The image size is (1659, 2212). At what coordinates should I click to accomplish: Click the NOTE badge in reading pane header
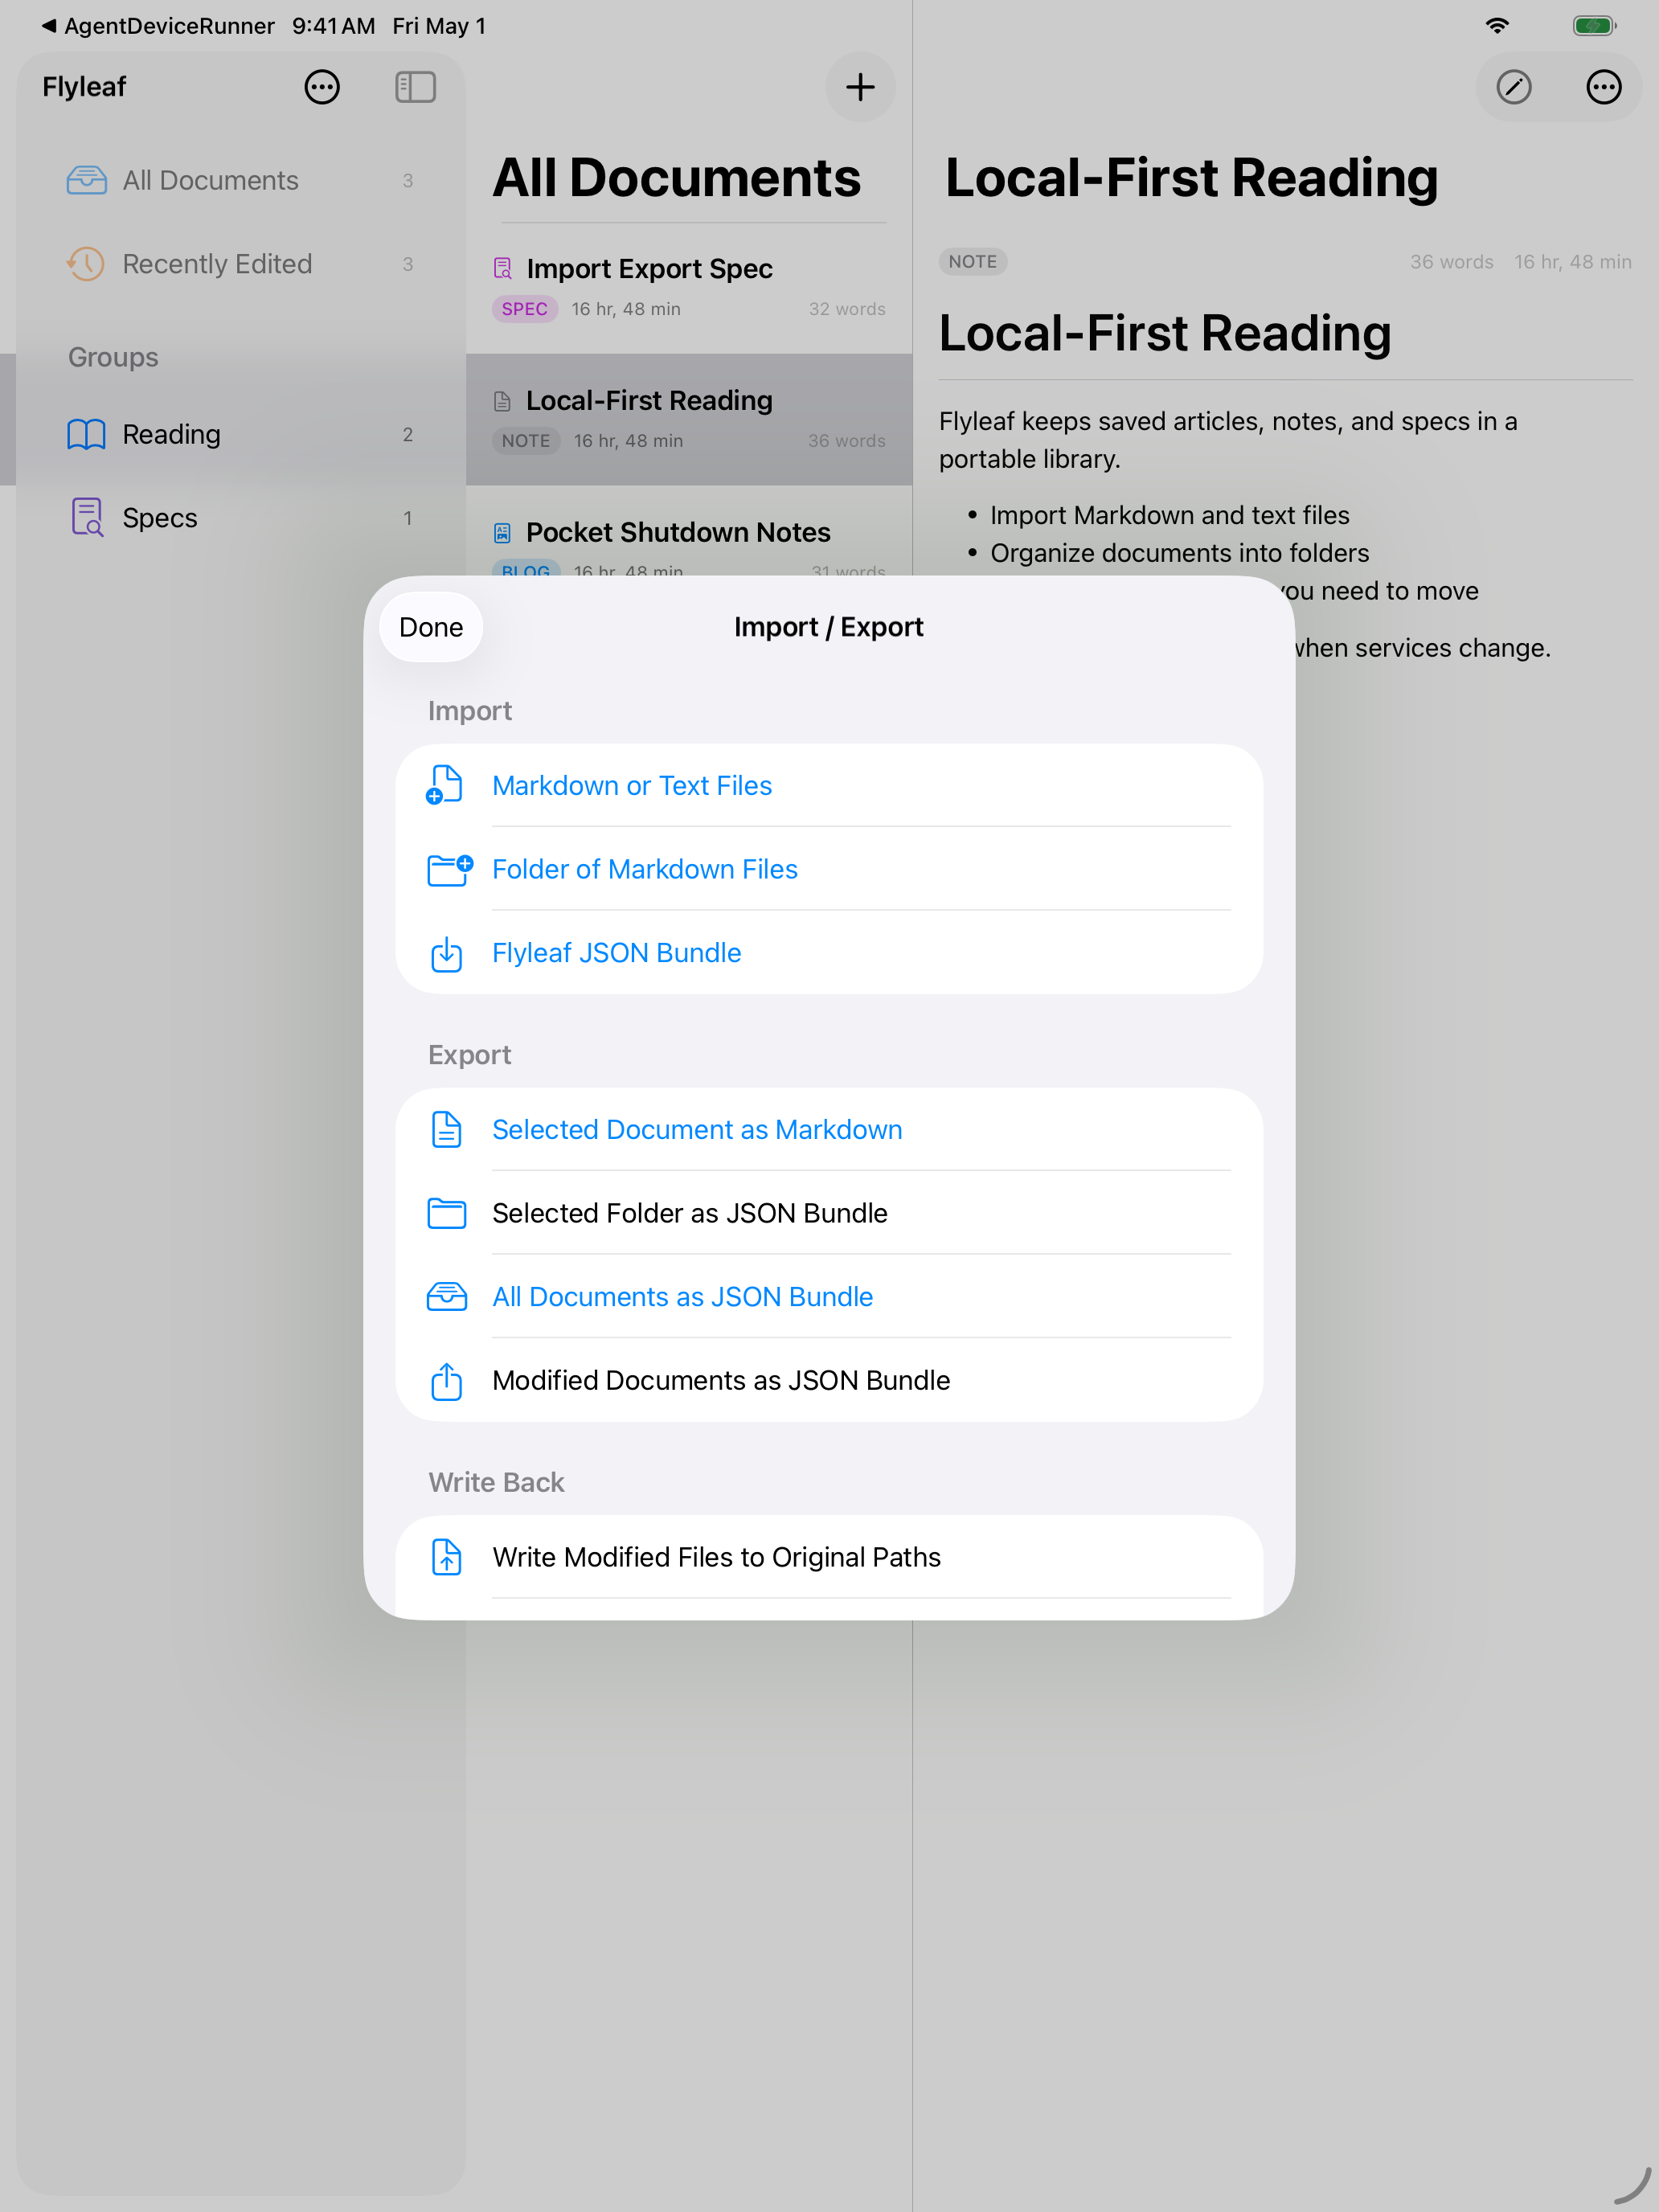tap(972, 262)
